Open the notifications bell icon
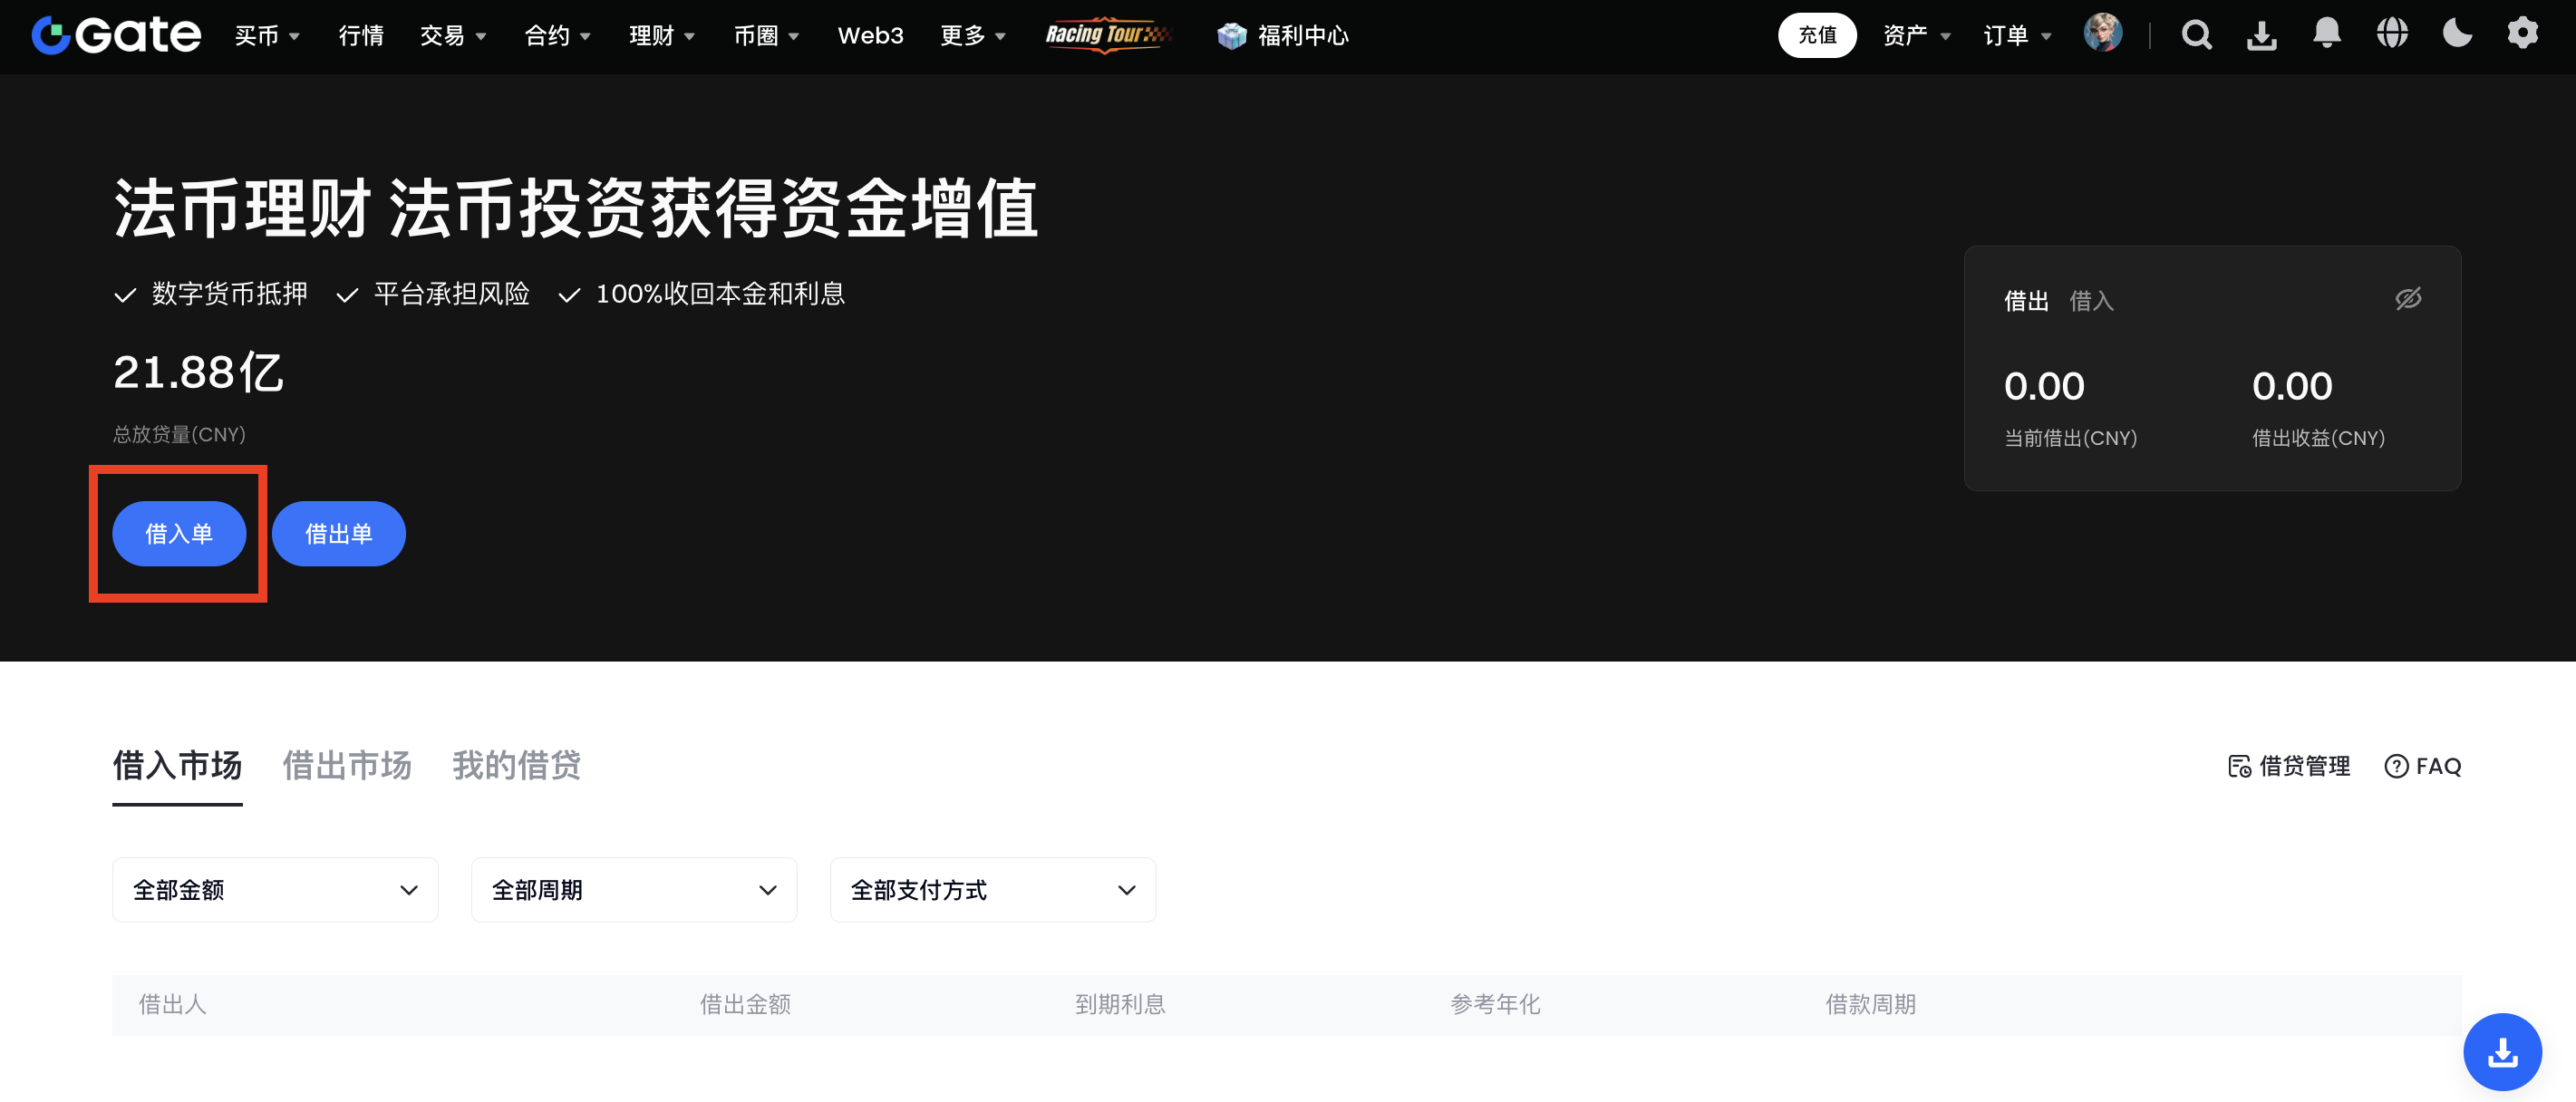Image resolution: width=2576 pixels, height=1102 pixels. tap(2327, 34)
